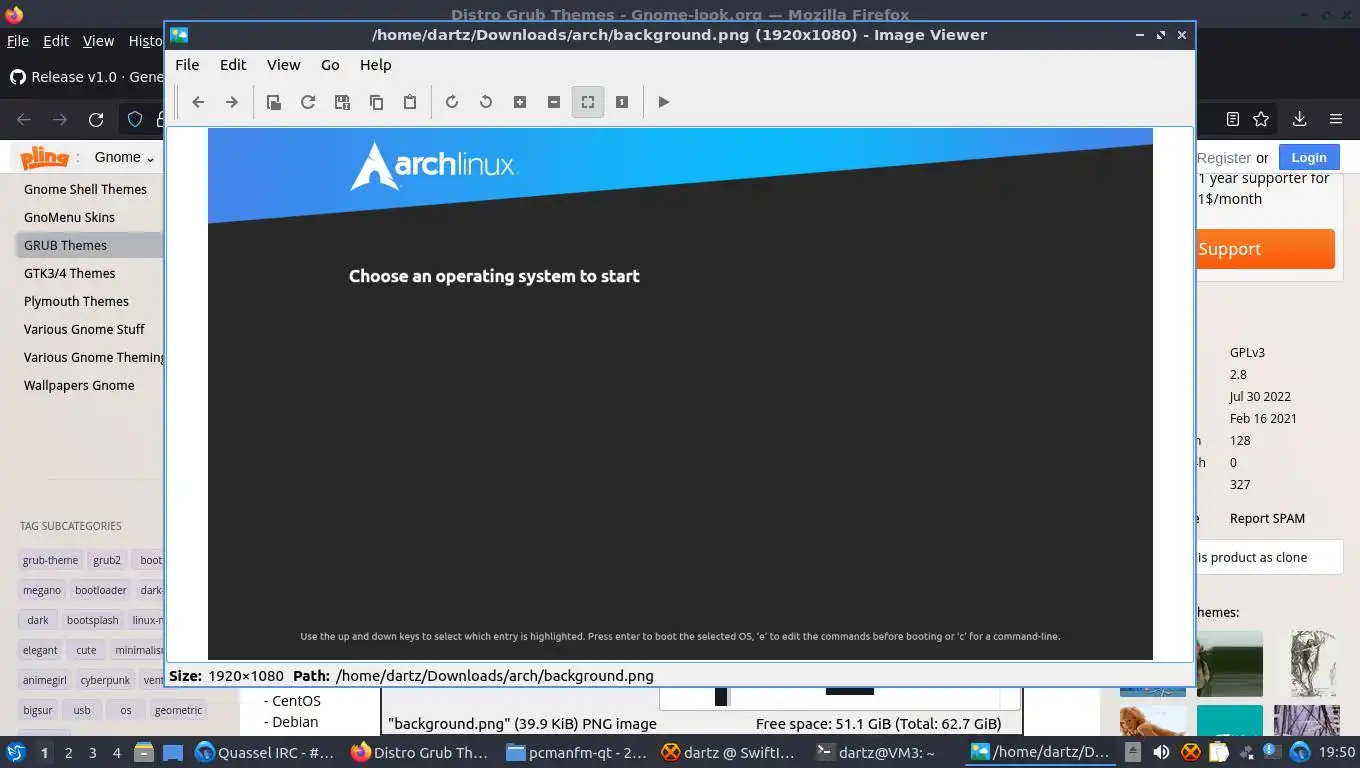Click the Paste toolbar icon
1360x768 pixels.
[410, 102]
